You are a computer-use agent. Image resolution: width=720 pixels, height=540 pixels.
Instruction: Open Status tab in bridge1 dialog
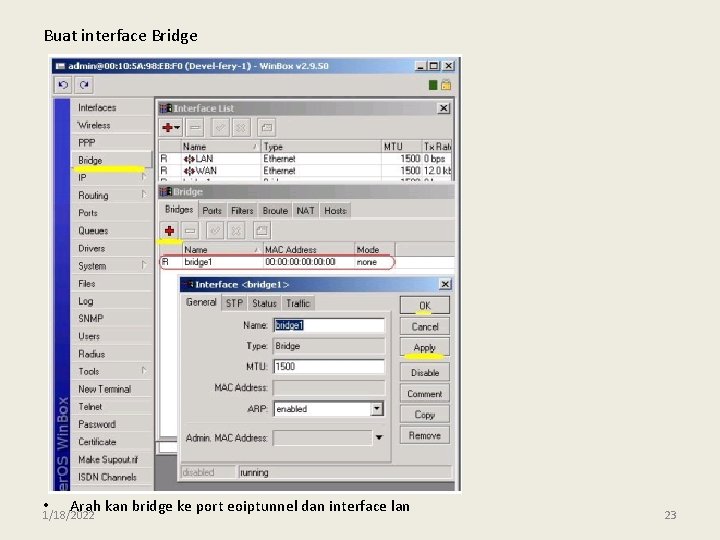[264, 304]
